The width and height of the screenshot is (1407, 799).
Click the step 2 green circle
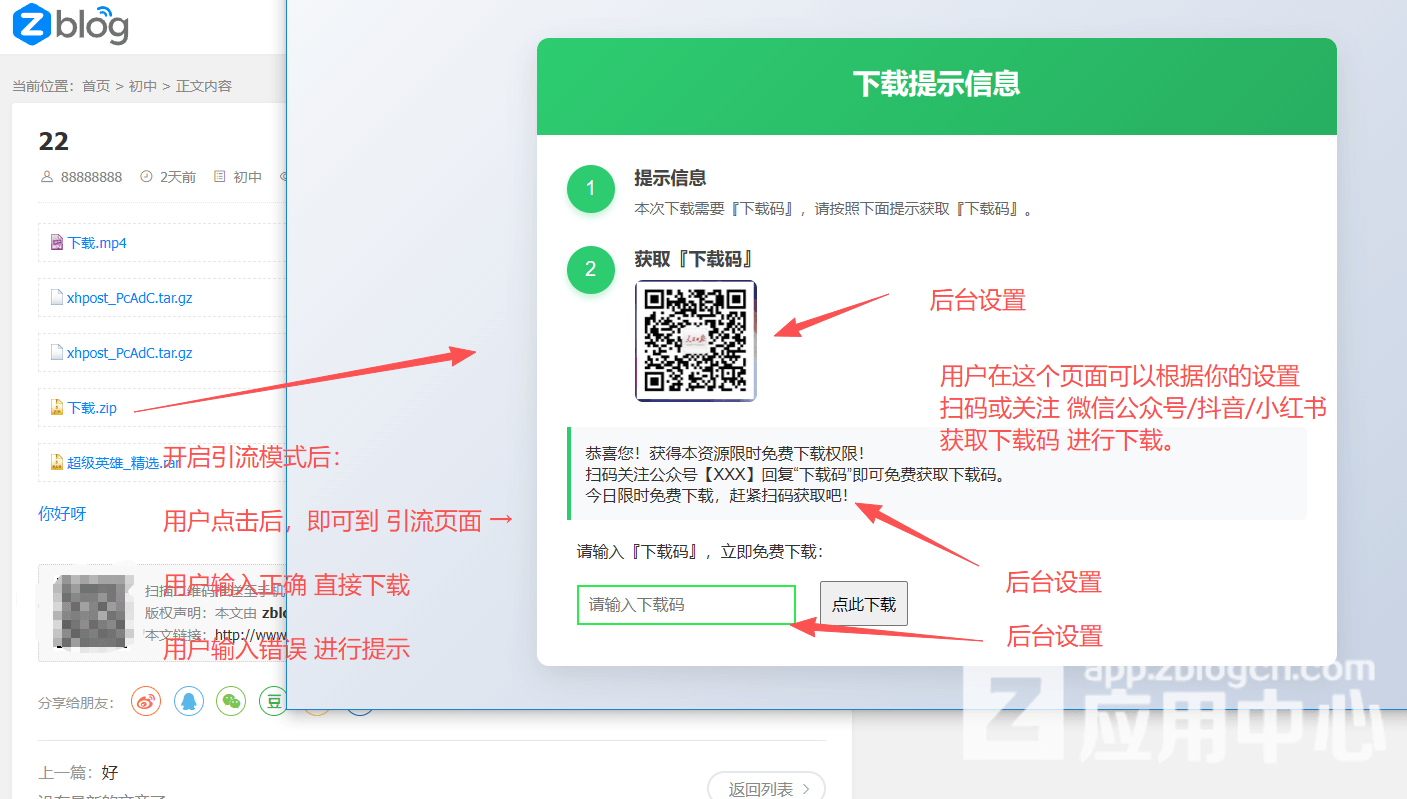[x=590, y=269]
